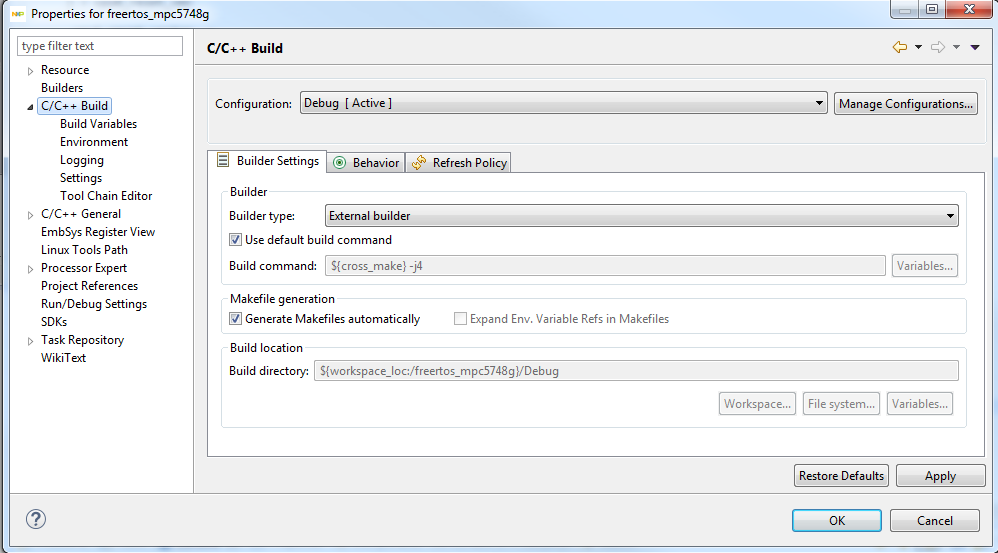Select WikiText in the tree
Image resolution: width=998 pixels, height=553 pixels.
(63, 358)
